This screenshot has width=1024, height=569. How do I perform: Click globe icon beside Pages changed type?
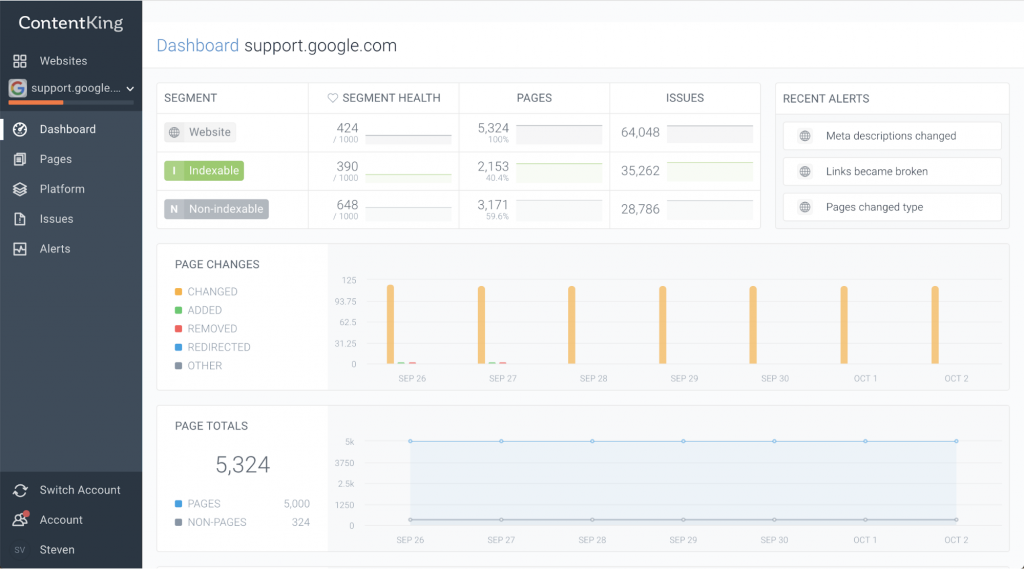click(x=805, y=207)
